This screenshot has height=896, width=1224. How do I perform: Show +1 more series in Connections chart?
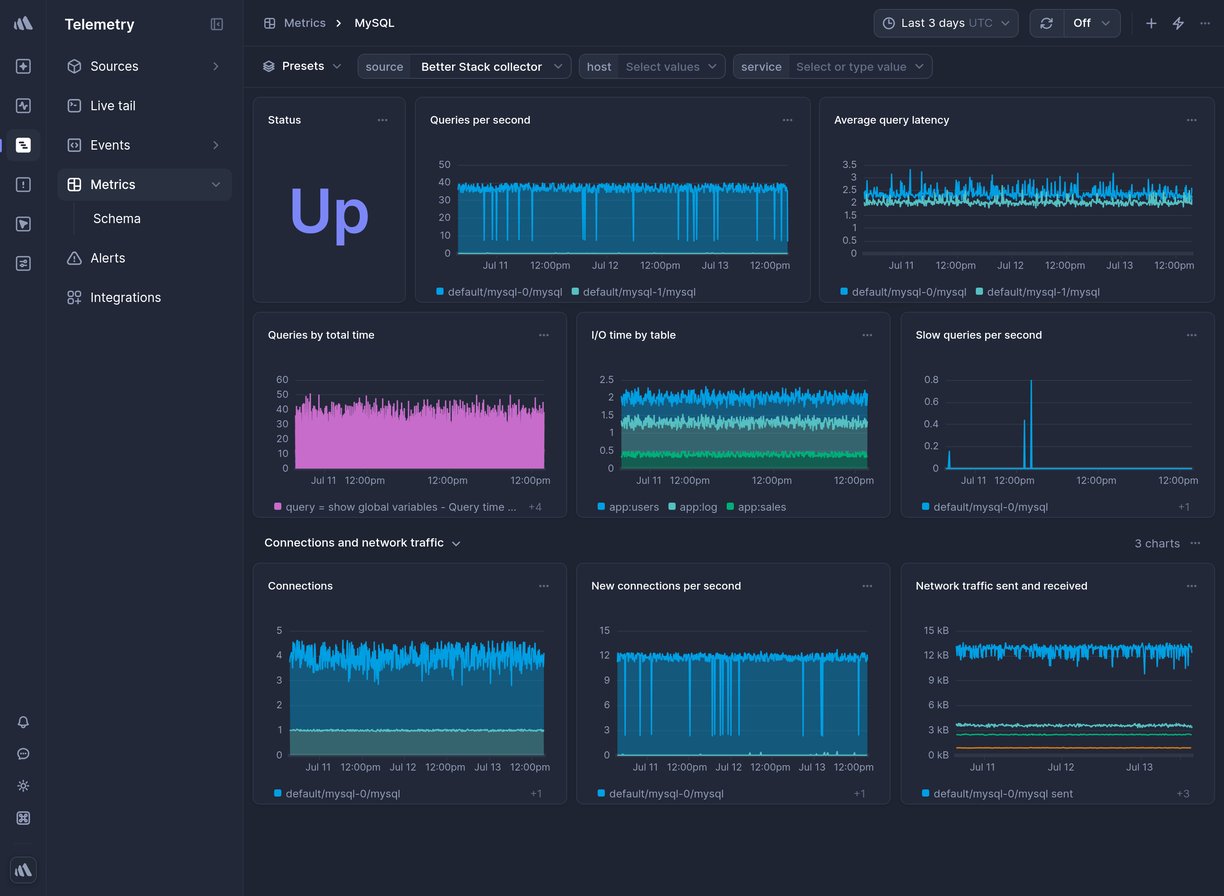[x=536, y=794]
